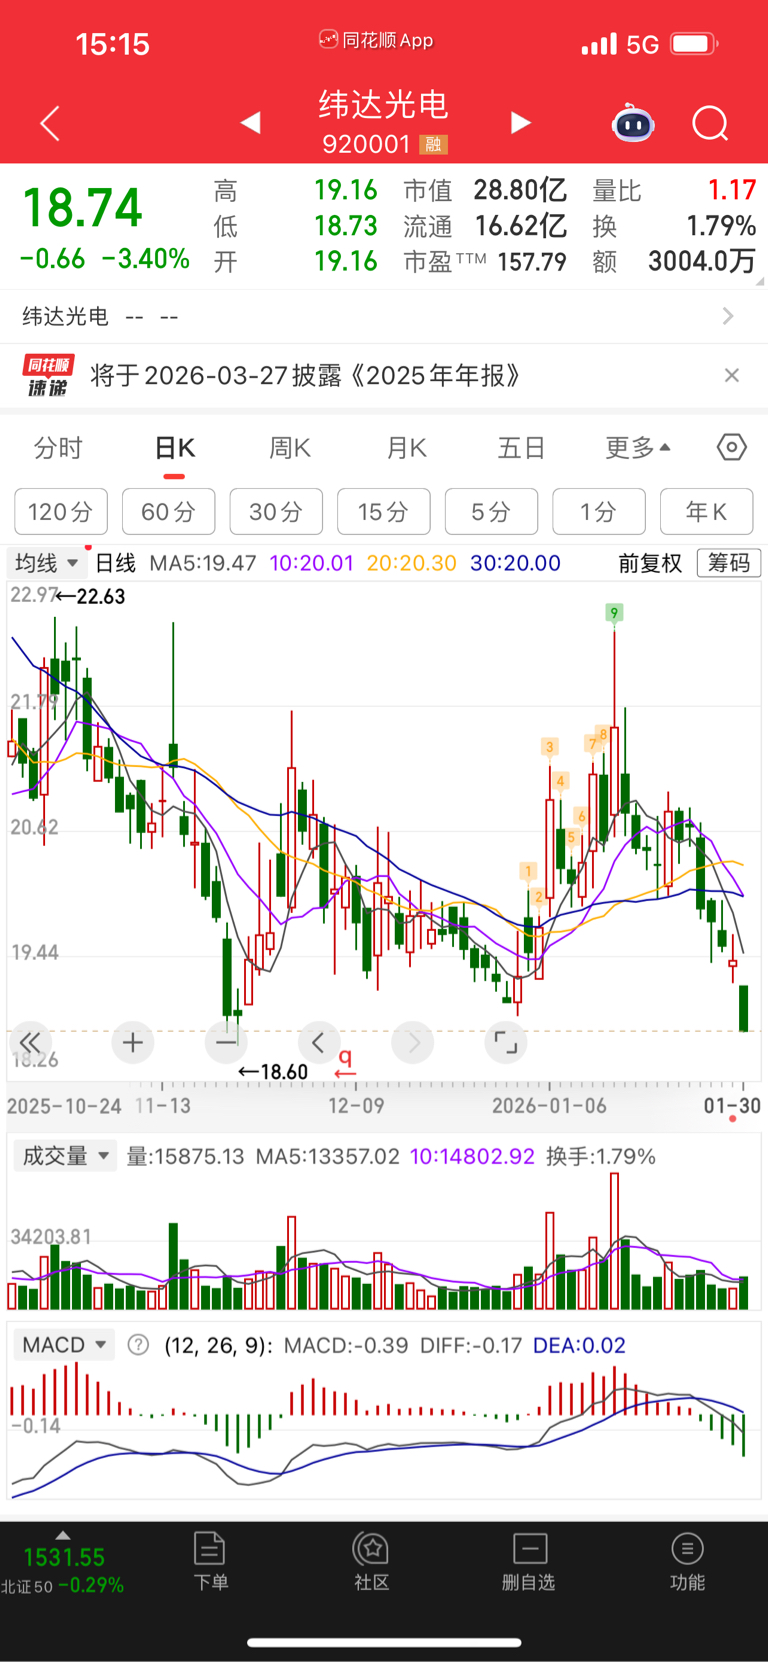Move chart right with chevron
Viewport: 768px width, 1662px height.
[413, 1043]
